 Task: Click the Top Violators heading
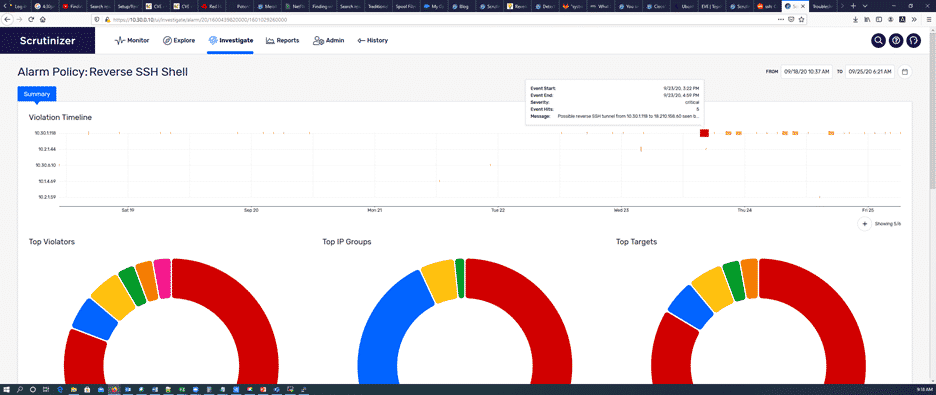click(51, 242)
